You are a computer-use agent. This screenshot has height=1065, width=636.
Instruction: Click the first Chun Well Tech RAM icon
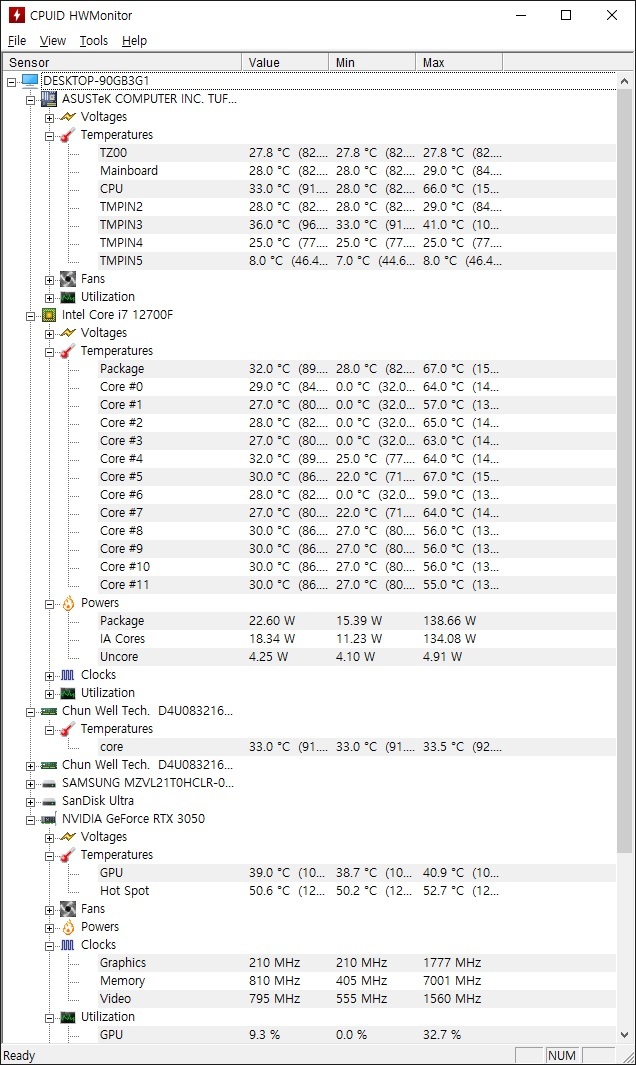tap(49, 711)
